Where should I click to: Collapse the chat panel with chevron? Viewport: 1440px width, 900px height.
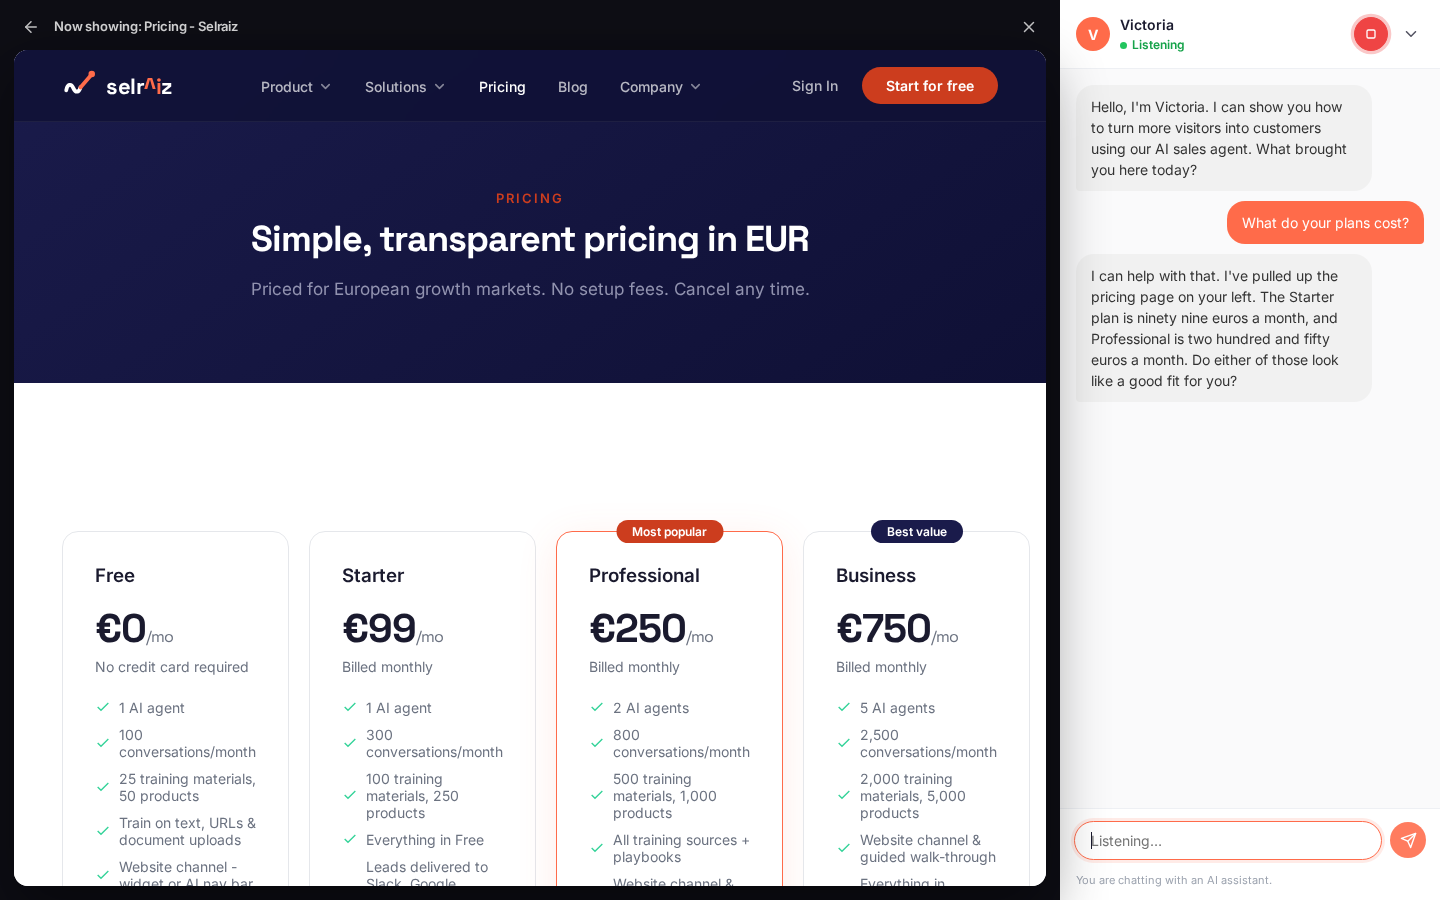coord(1411,34)
